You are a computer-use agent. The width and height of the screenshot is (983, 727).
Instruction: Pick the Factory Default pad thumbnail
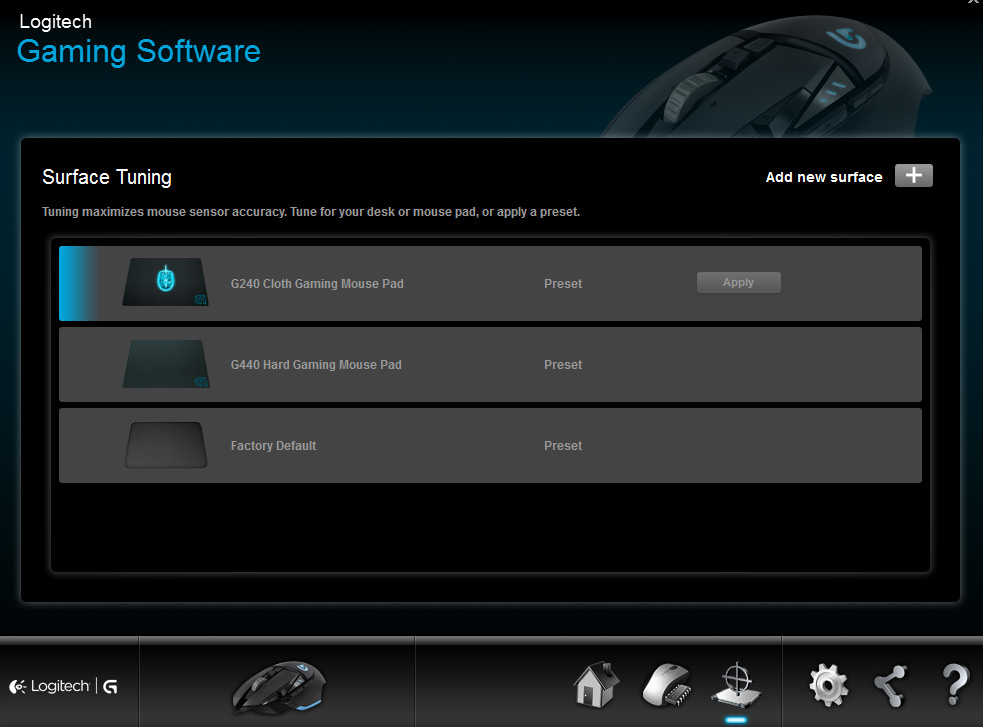coord(167,445)
